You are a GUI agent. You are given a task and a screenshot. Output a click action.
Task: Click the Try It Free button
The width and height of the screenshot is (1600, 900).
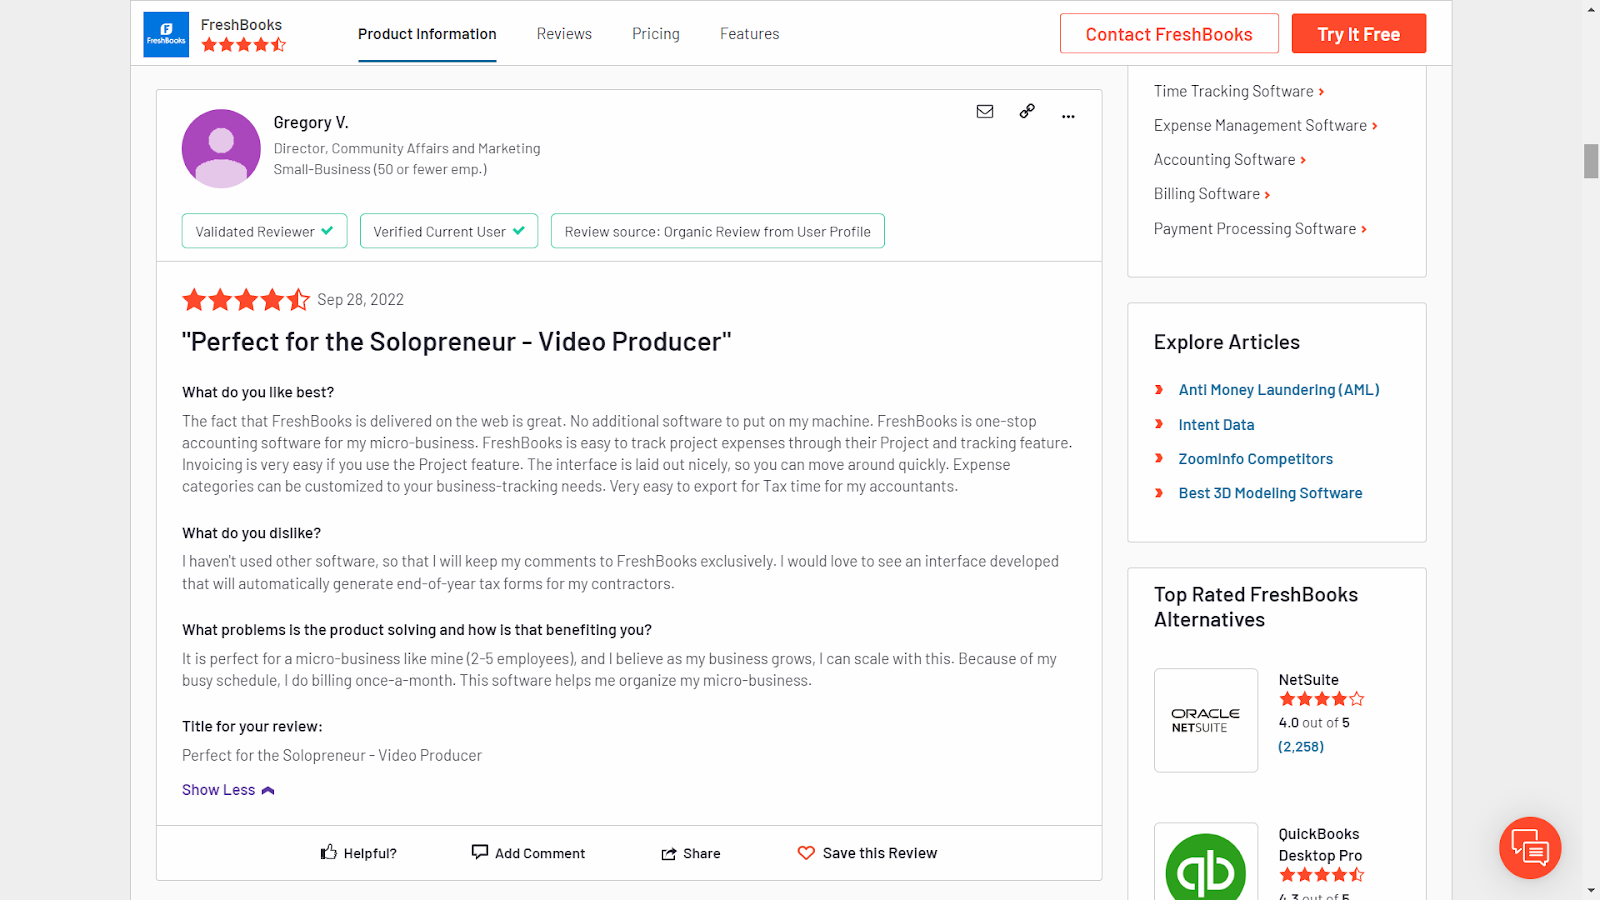[1358, 34]
